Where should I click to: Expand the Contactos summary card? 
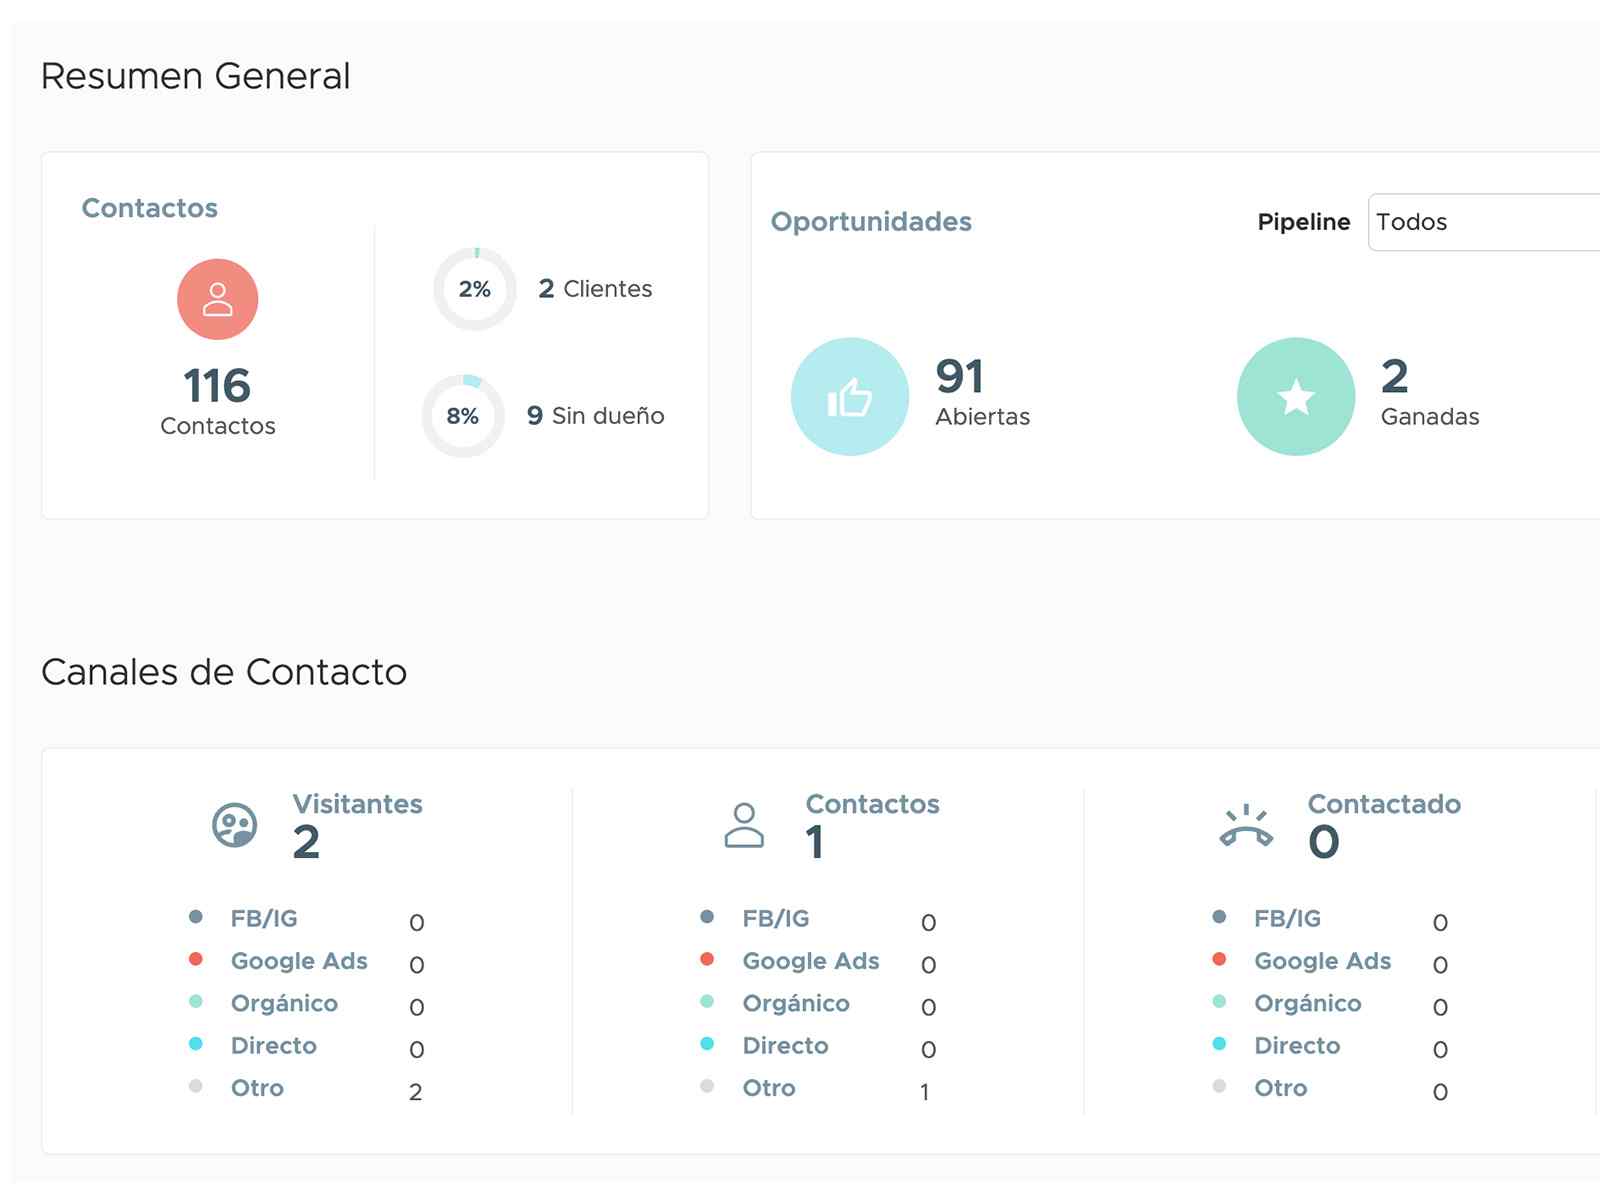375,335
